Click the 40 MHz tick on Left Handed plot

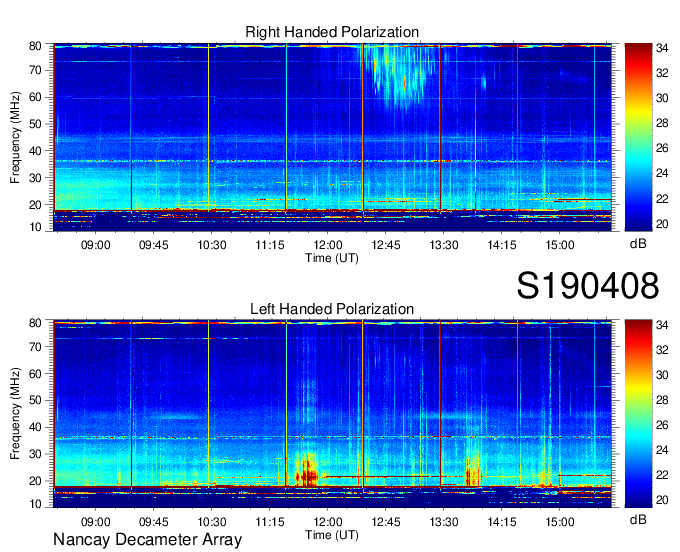pos(35,427)
